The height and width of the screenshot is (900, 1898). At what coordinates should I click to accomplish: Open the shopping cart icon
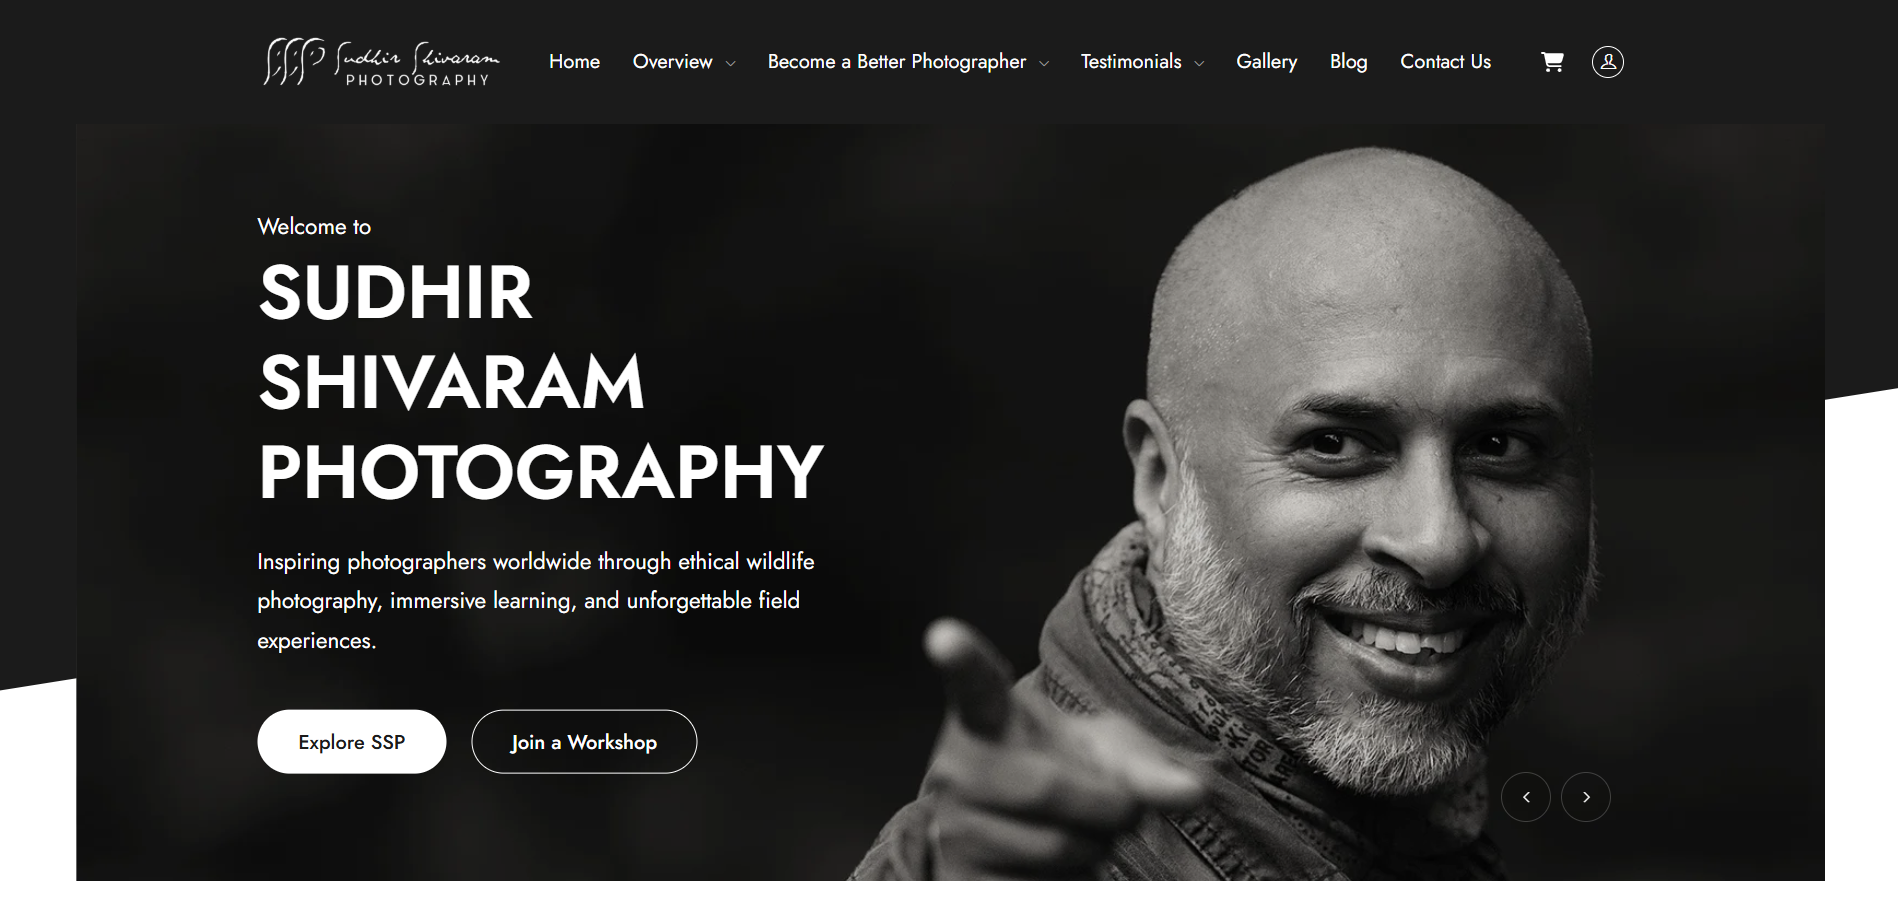click(x=1552, y=62)
